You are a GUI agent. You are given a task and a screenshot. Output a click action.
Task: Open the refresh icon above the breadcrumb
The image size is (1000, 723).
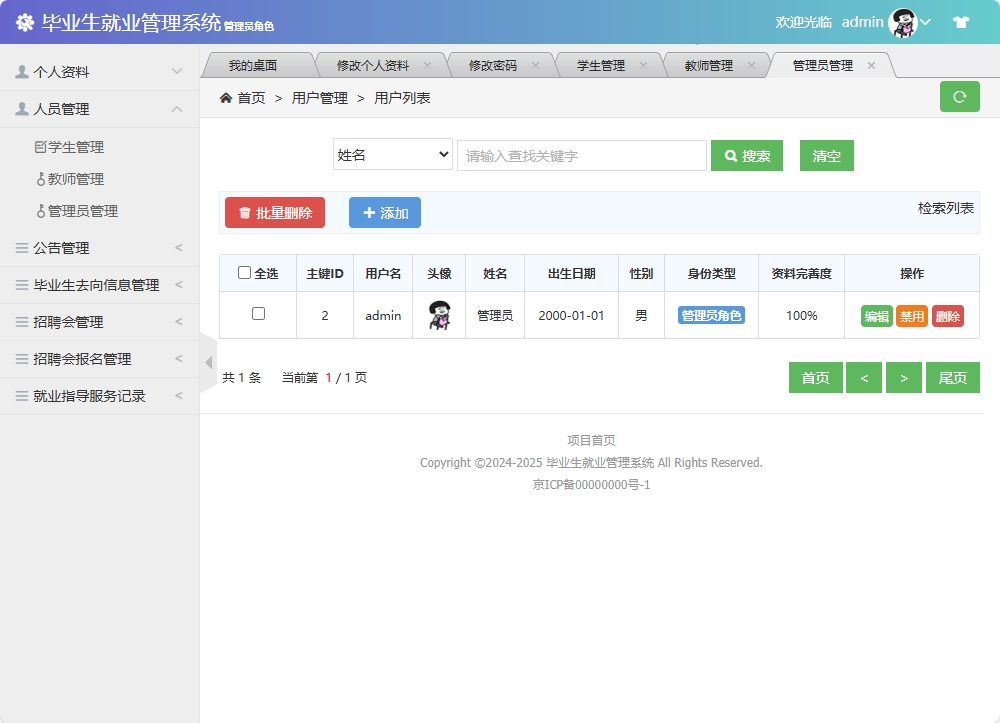959,97
